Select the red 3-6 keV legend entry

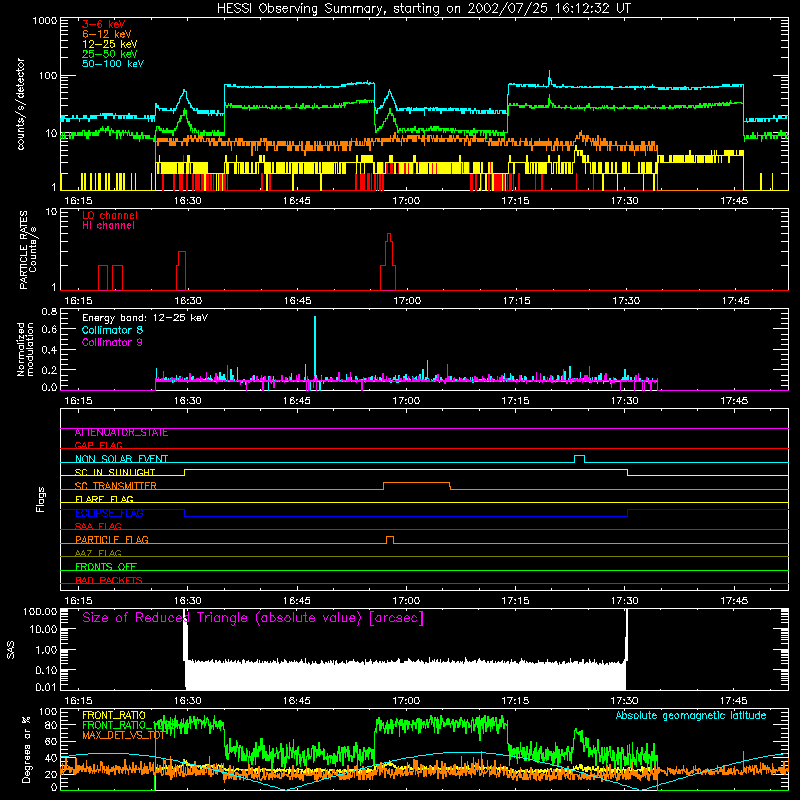pos(103,24)
